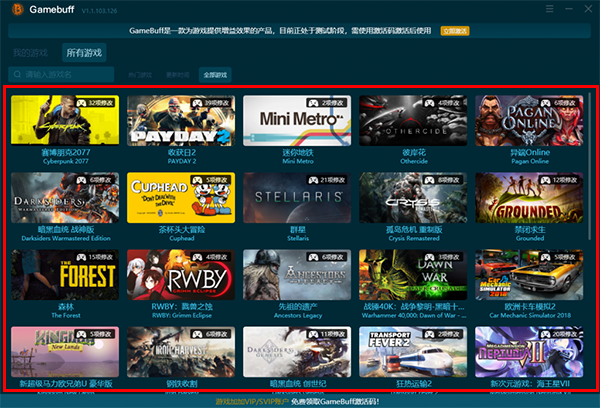Click the gamepad mod-count badge on Othercide
The width and height of the screenshot is (600, 408).
[x=443, y=103]
